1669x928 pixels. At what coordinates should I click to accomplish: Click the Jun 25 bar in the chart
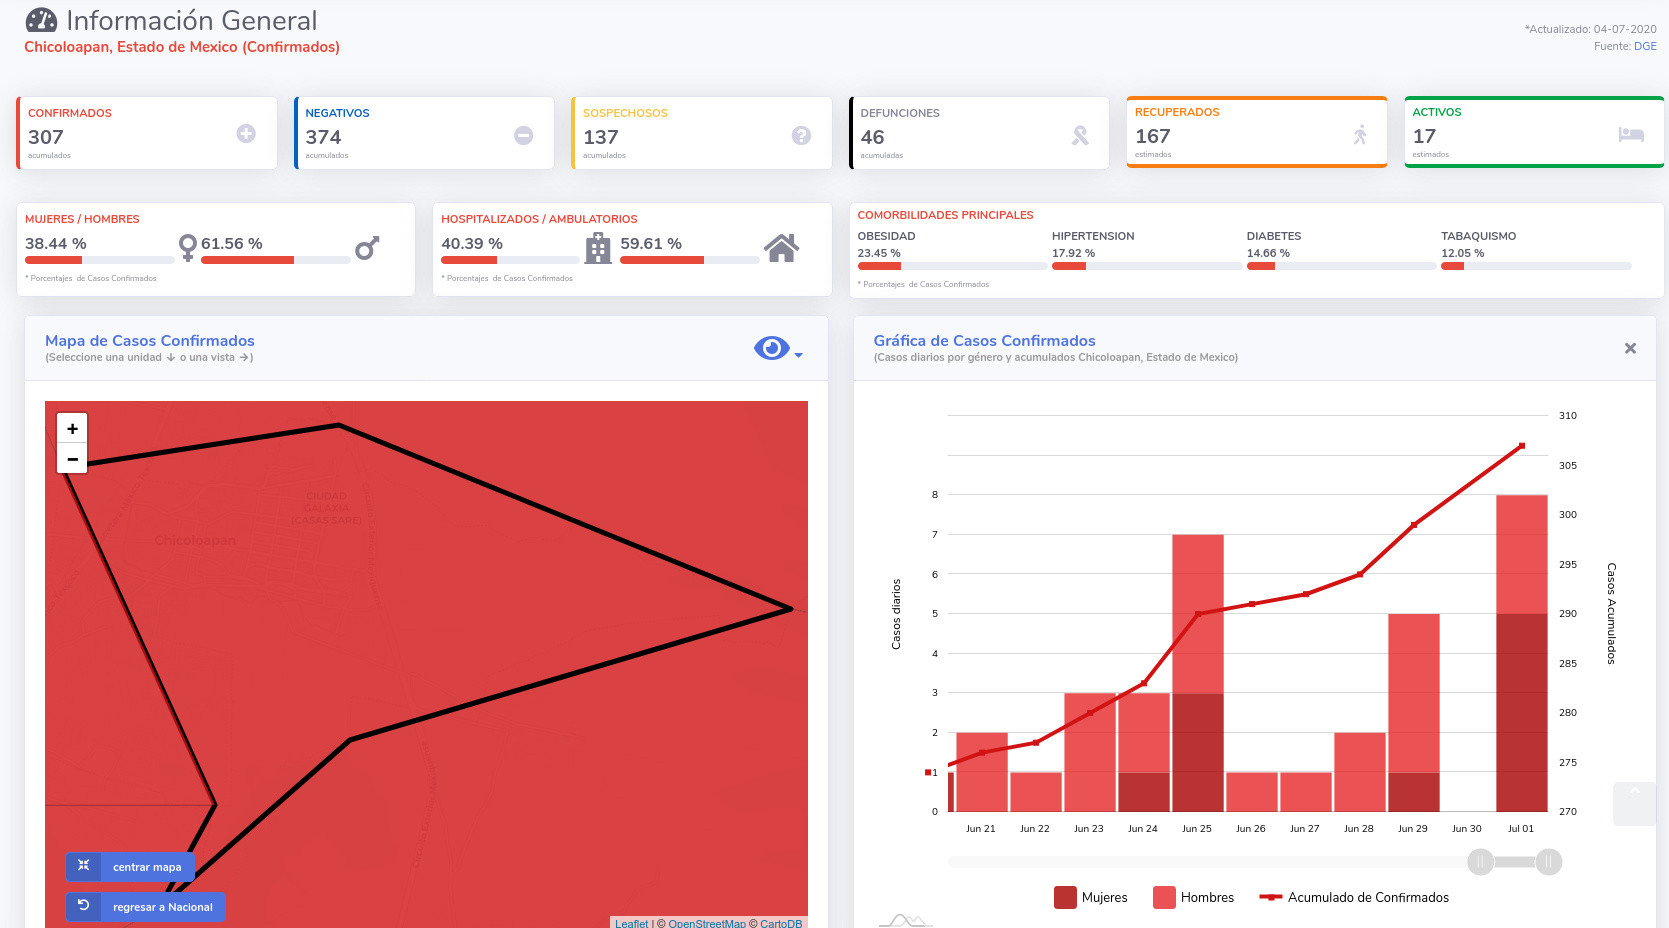point(1197,673)
